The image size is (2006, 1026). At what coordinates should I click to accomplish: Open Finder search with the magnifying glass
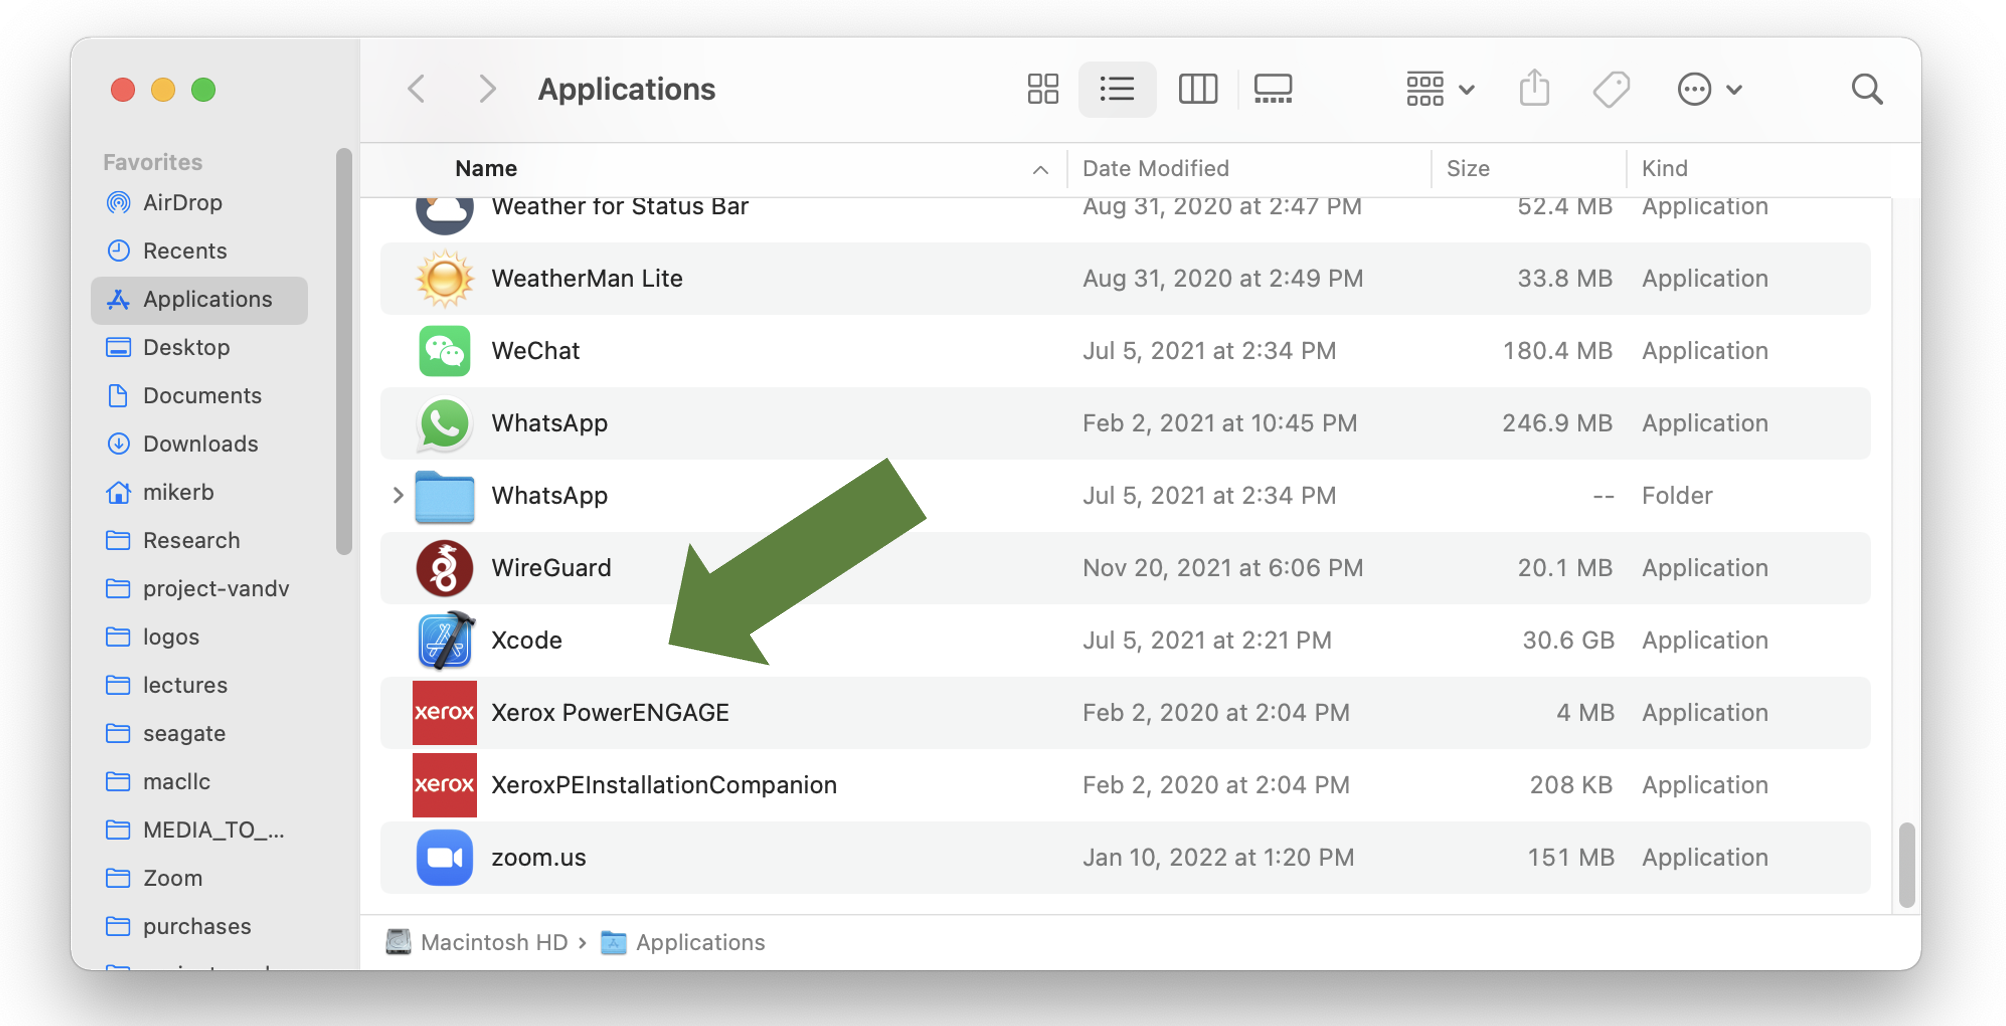coord(1866,89)
